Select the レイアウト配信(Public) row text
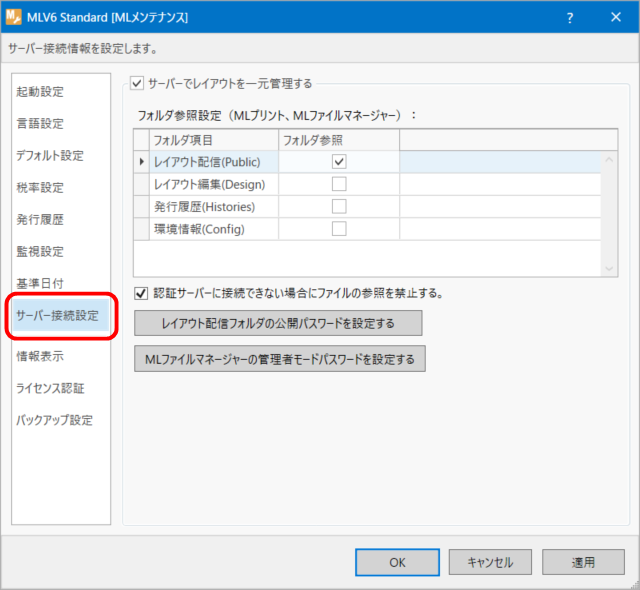The height and width of the screenshot is (590, 640). pyautogui.click(x=207, y=162)
